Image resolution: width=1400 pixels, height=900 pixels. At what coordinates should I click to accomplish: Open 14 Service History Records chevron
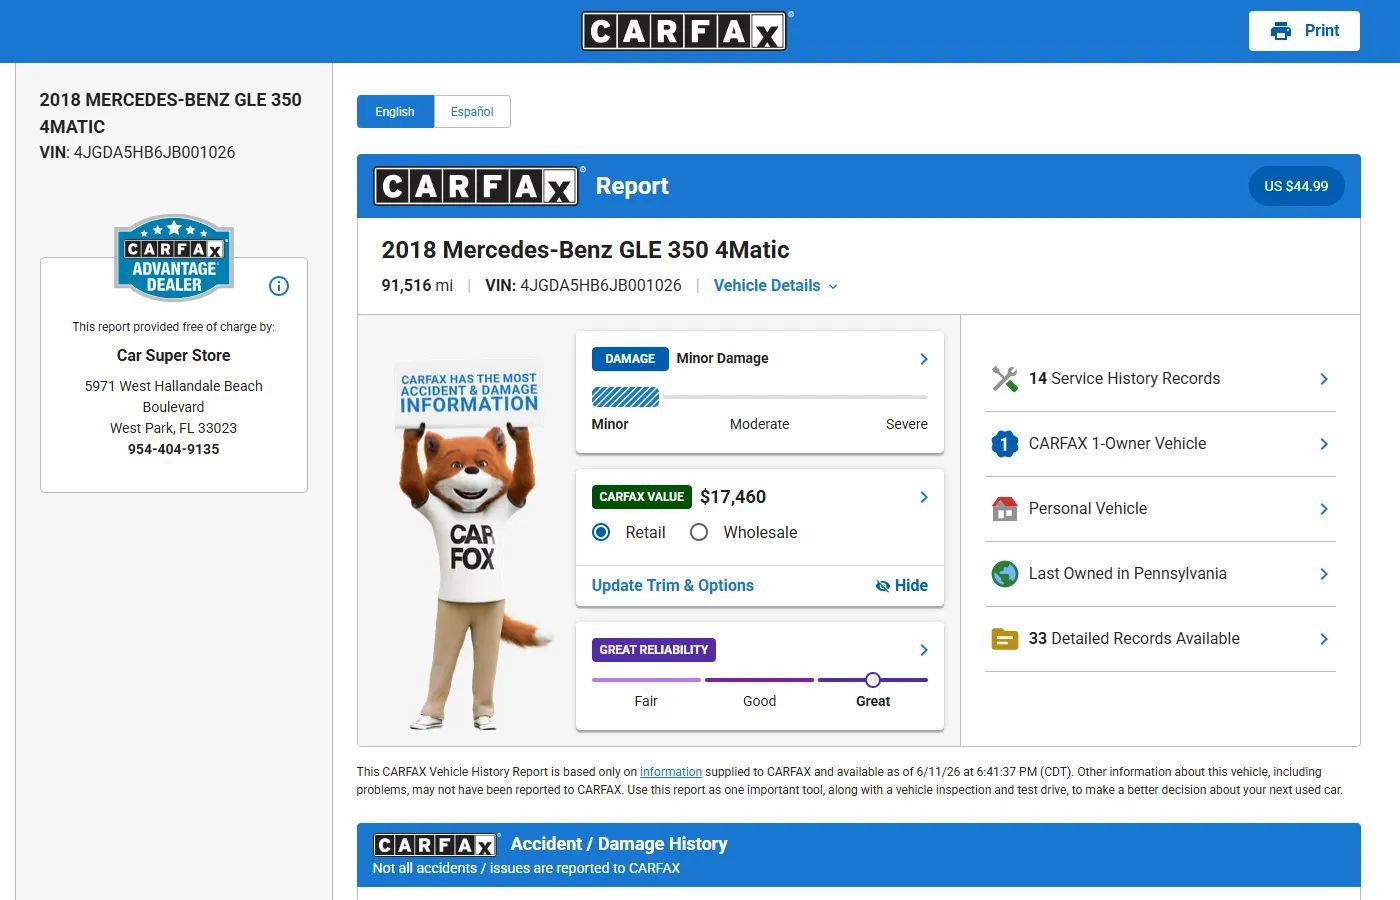click(1324, 379)
